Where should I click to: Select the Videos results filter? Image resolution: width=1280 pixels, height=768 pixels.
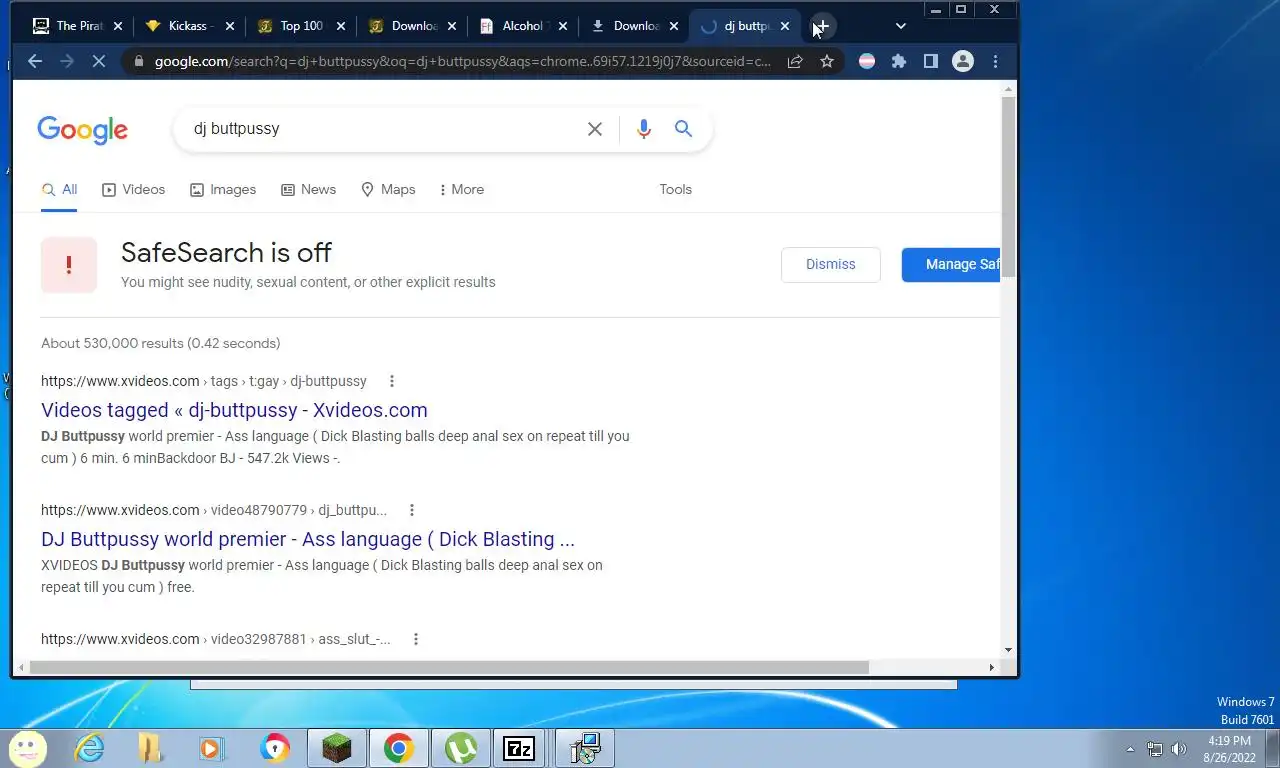134,189
